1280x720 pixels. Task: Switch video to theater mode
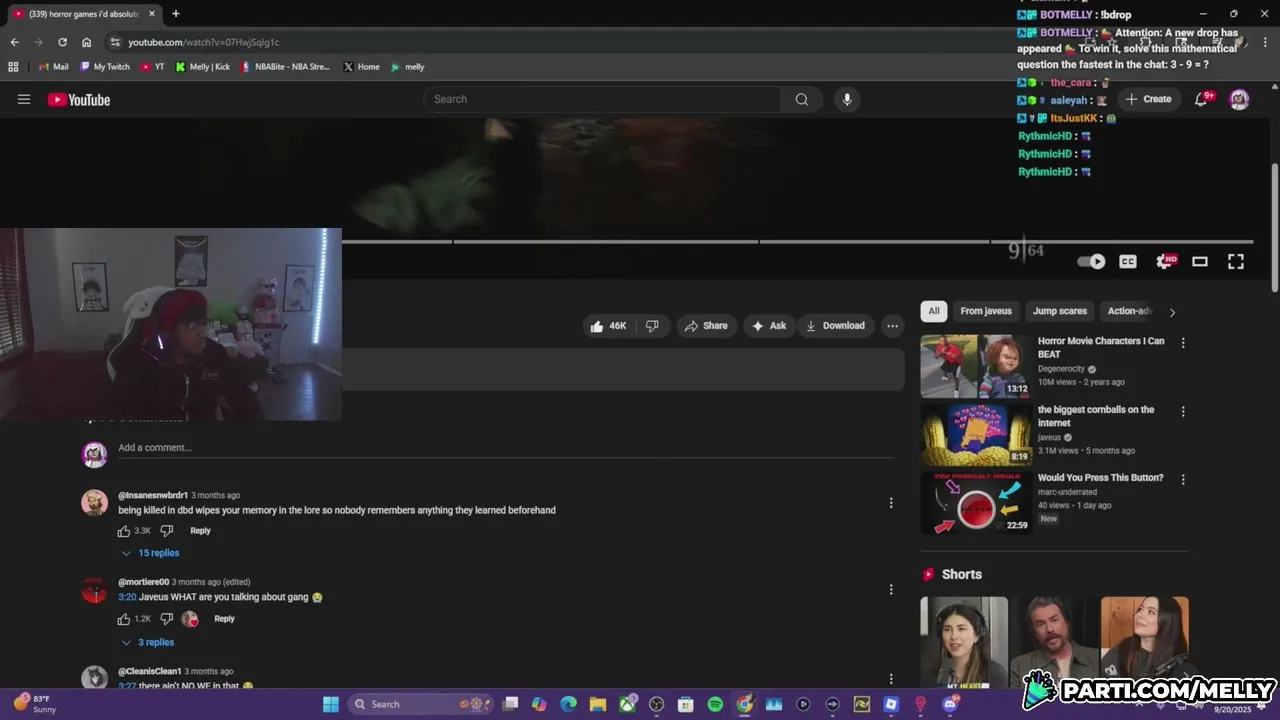tap(1200, 261)
